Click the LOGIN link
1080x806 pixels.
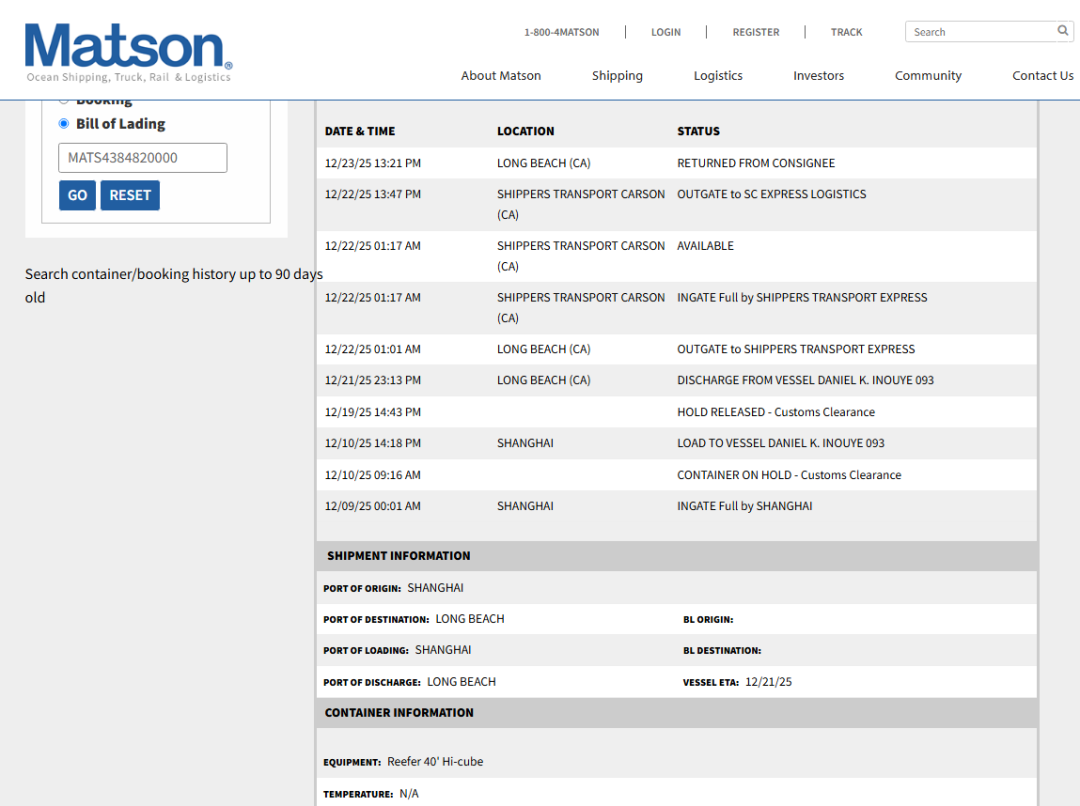pos(665,32)
